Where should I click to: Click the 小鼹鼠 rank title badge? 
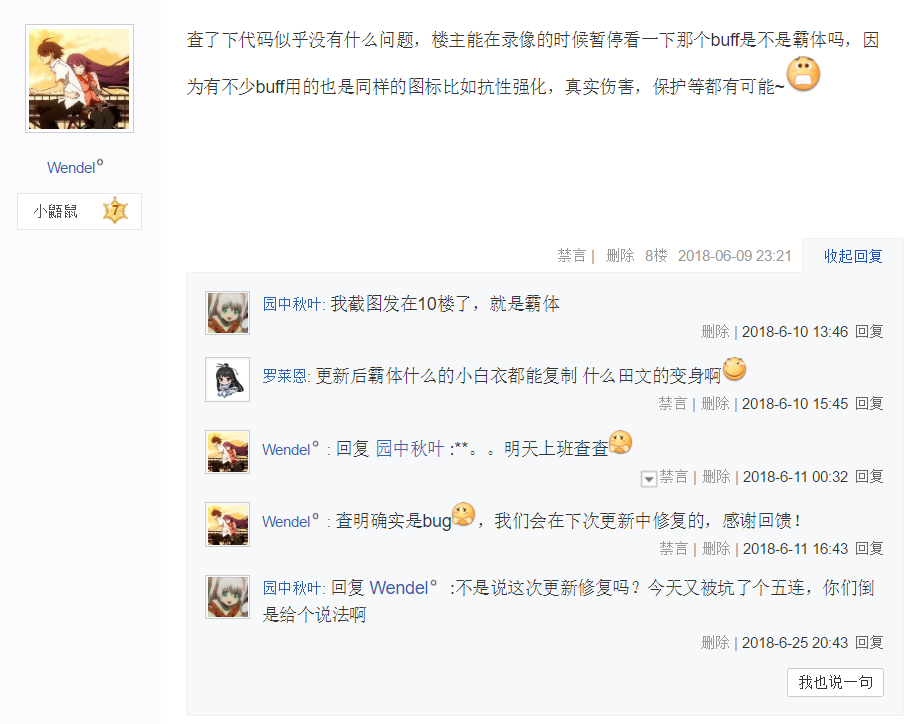point(55,211)
